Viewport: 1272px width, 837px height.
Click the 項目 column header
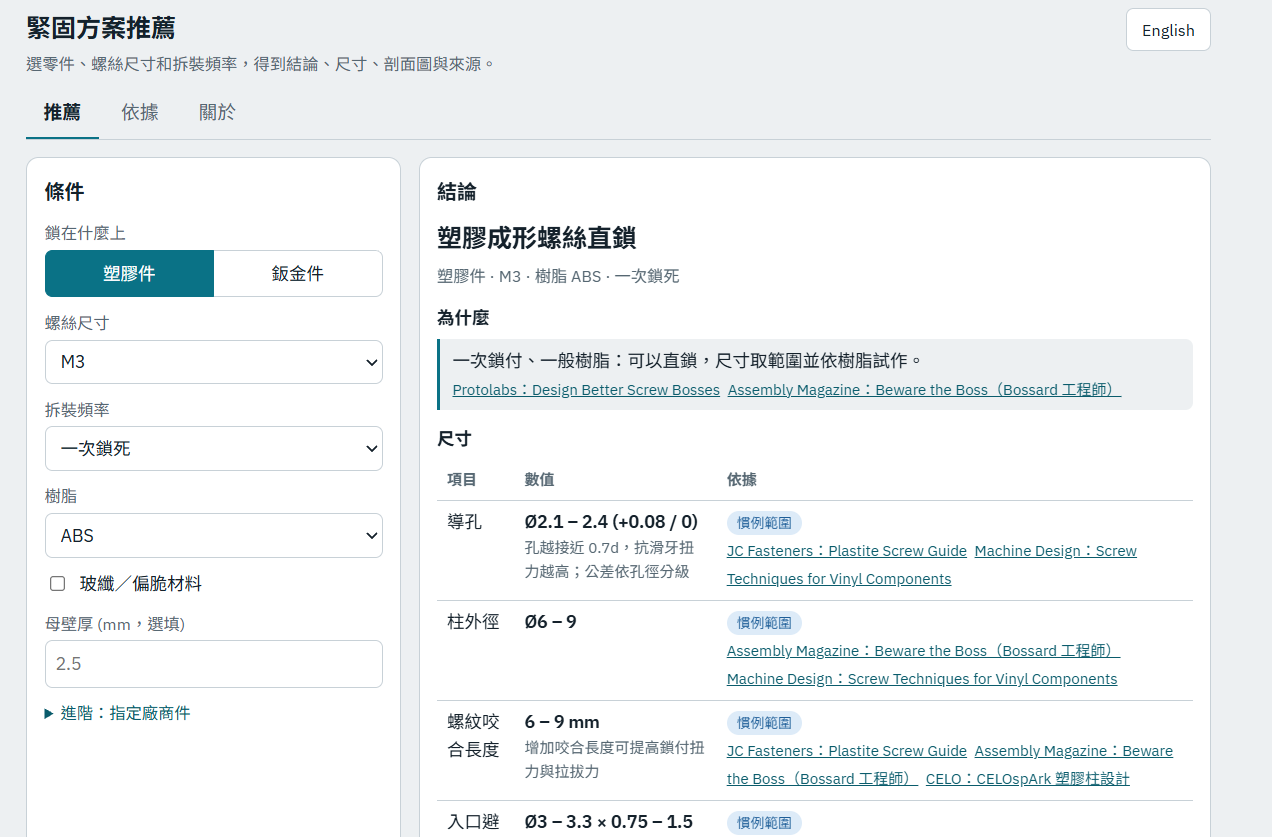click(x=462, y=480)
